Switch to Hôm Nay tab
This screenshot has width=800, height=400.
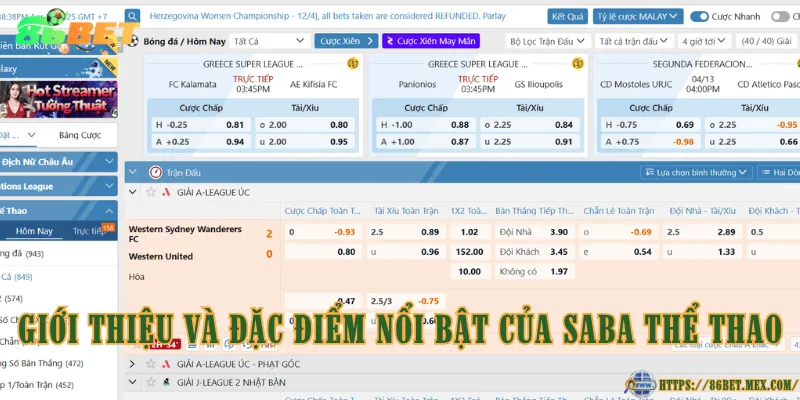coord(34,231)
